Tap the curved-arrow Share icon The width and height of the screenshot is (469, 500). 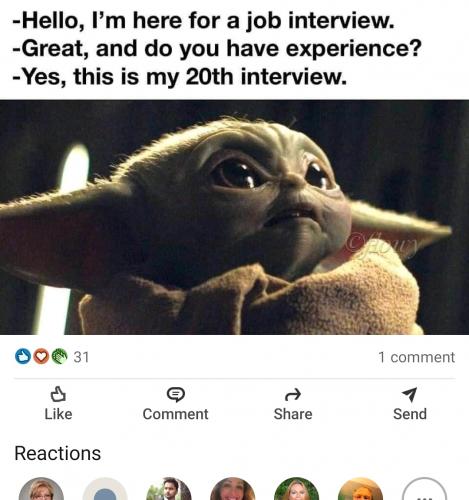[x=293, y=395]
